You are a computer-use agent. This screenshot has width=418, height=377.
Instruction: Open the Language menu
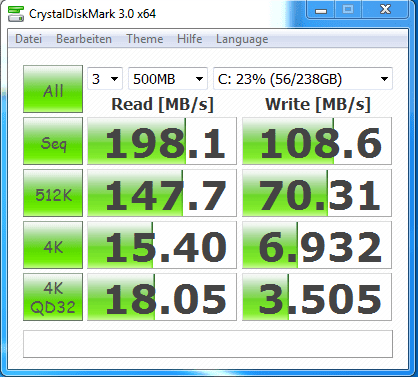point(242,39)
